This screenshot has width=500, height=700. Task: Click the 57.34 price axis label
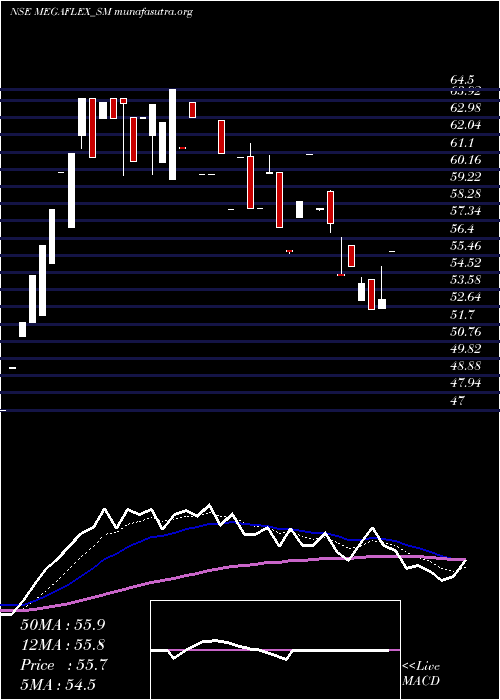point(466,211)
